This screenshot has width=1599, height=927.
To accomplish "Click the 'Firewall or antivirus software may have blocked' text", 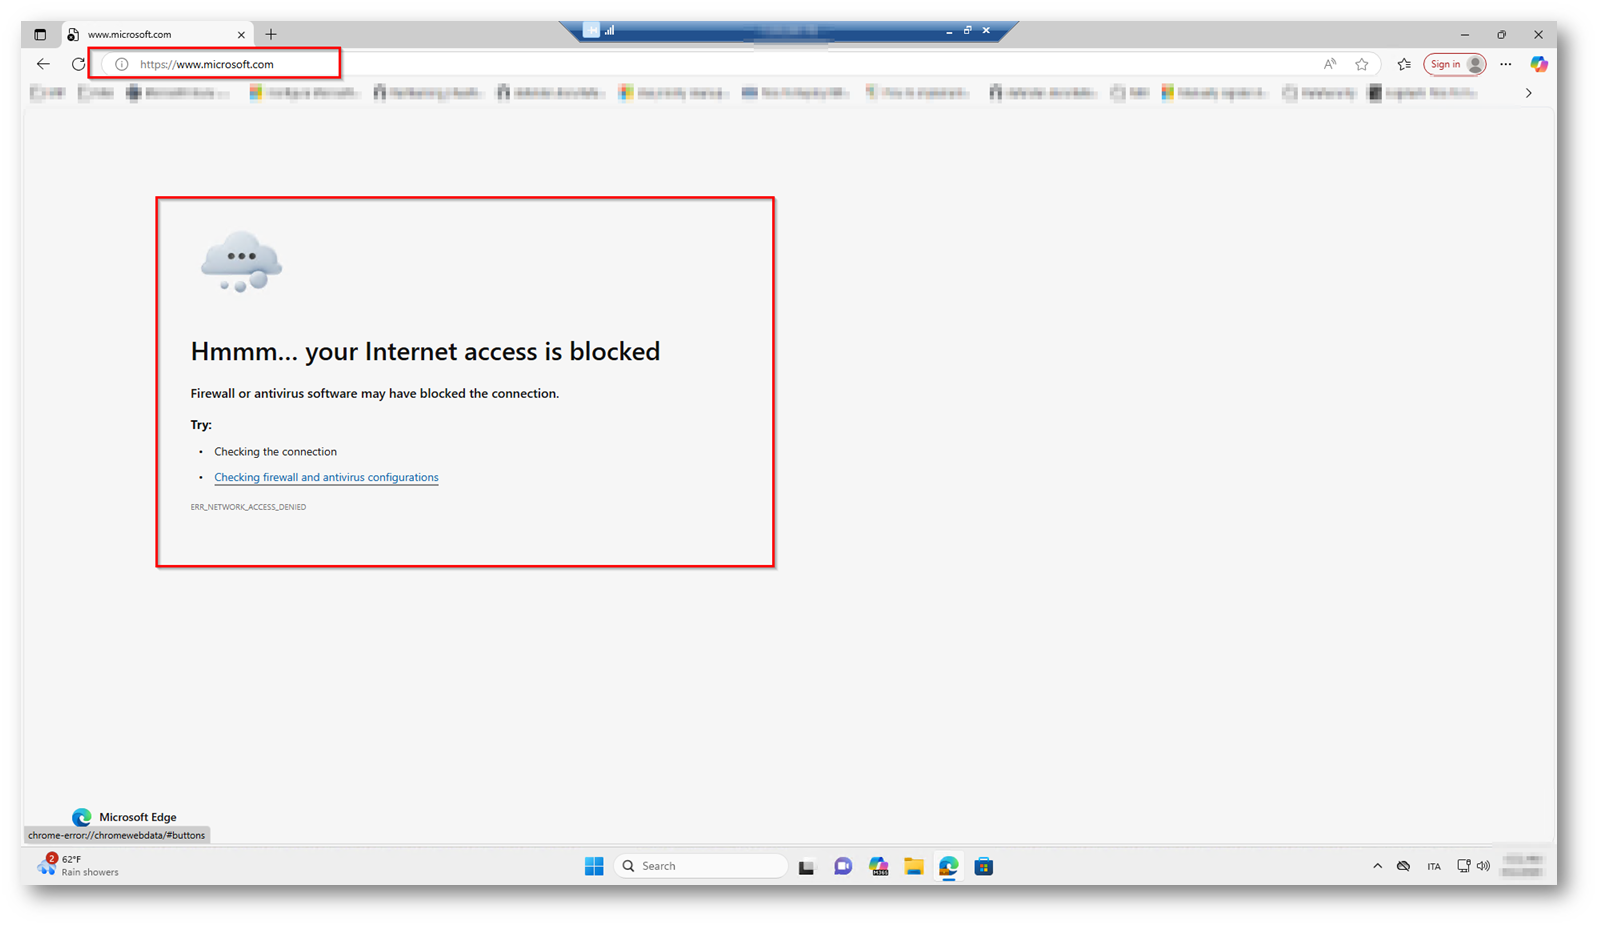I will 375,393.
